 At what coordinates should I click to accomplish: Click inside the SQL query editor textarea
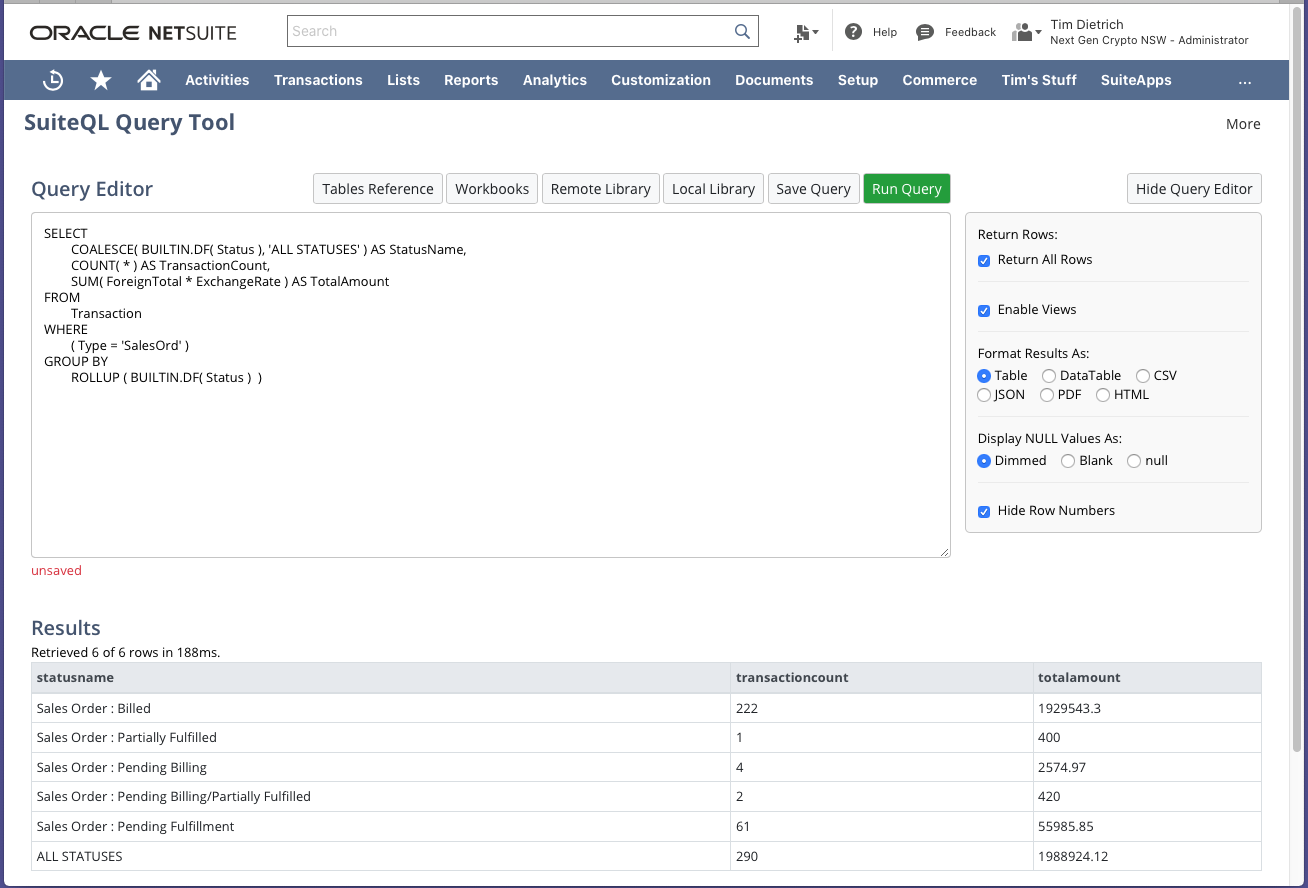tap(491, 385)
